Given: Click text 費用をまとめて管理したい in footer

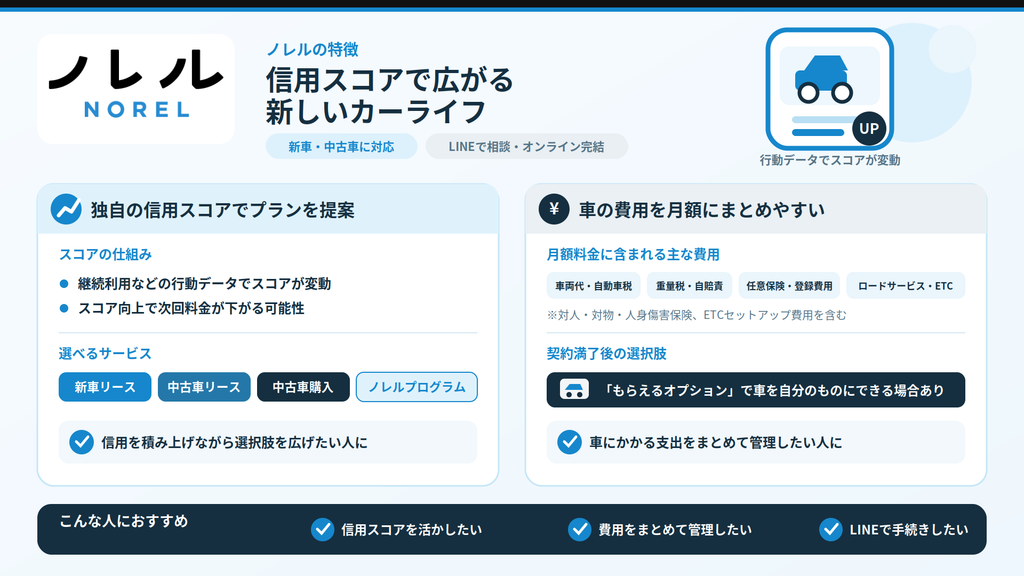Looking at the screenshot, I should click(675, 530).
